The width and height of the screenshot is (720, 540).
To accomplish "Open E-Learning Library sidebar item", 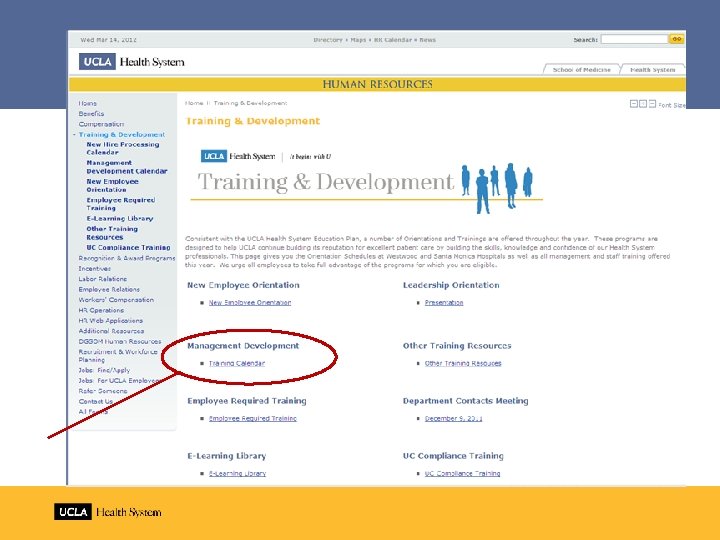I will [x=119, y=219].
